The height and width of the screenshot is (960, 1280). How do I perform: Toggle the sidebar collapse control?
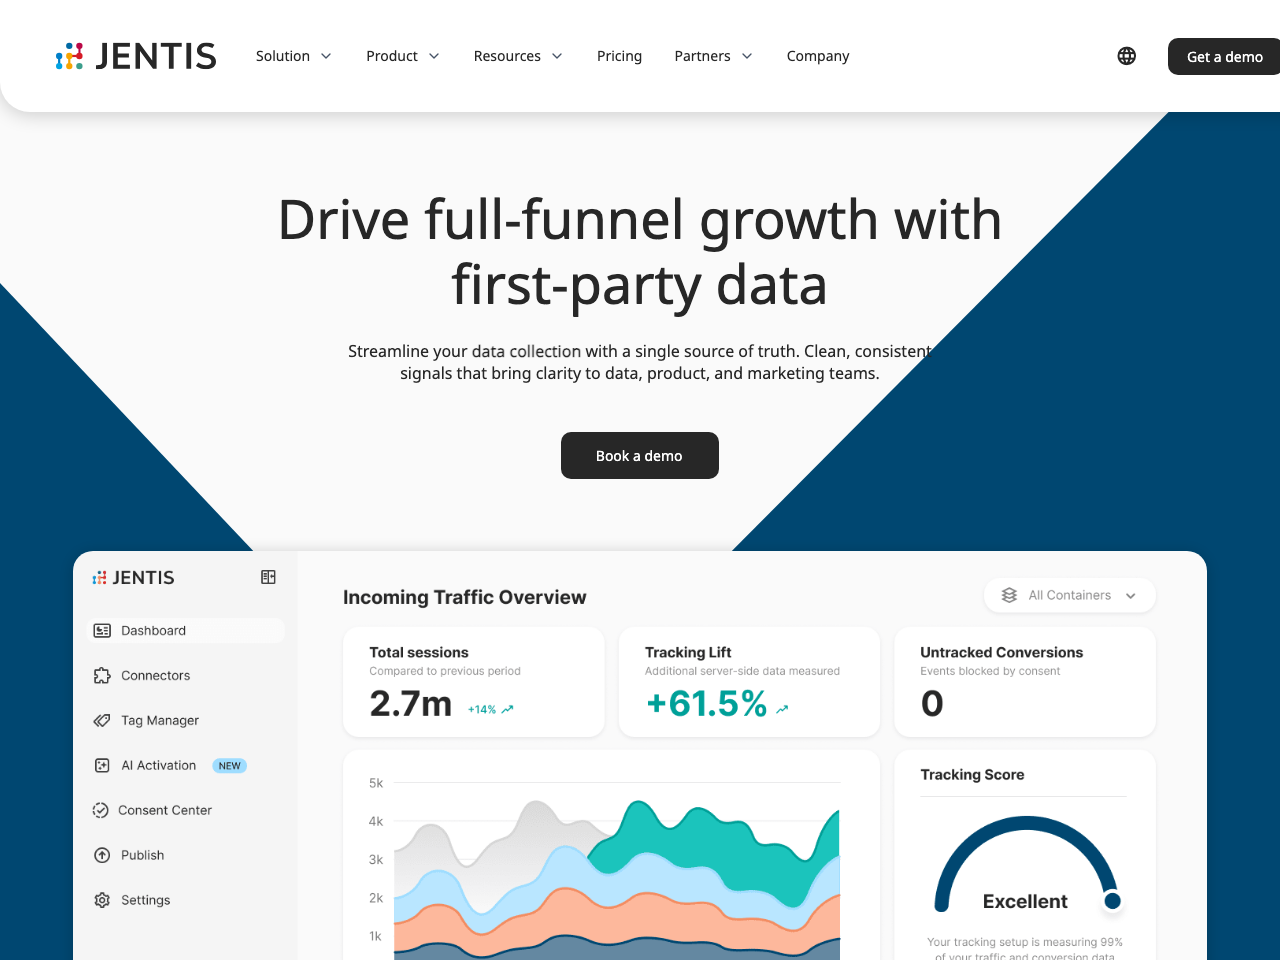(268, 577)
